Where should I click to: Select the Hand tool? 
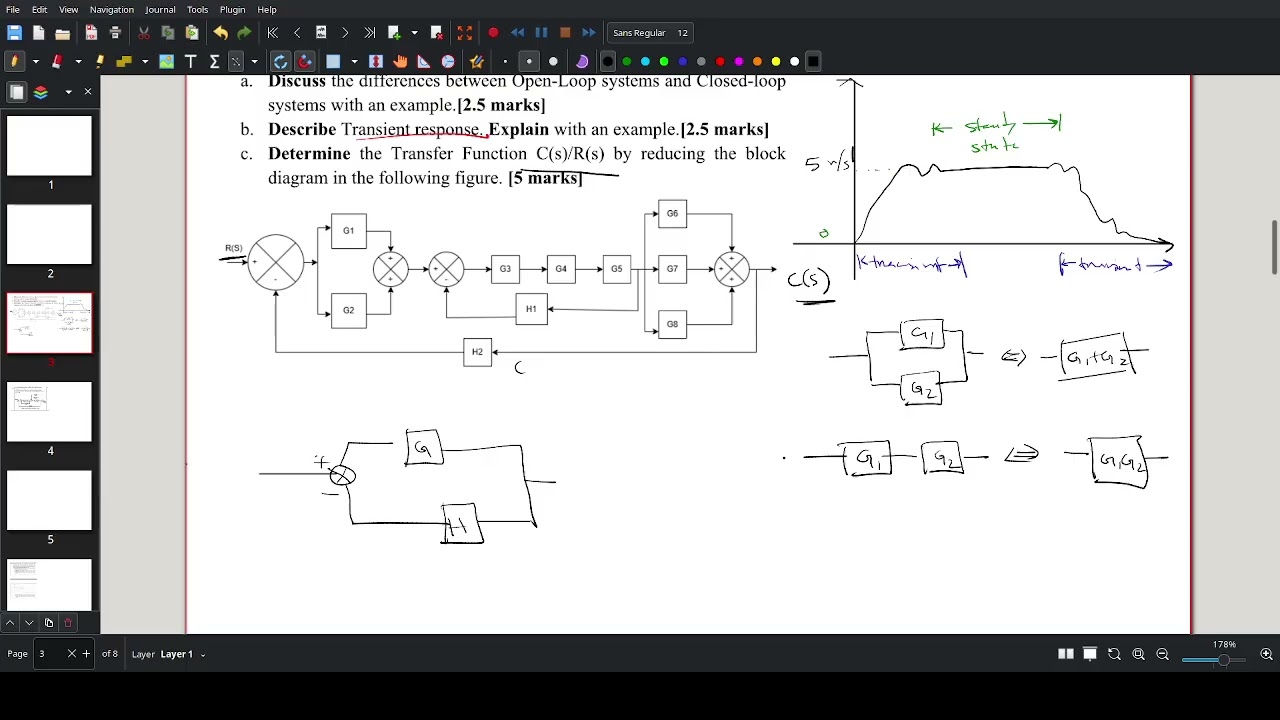400,61
